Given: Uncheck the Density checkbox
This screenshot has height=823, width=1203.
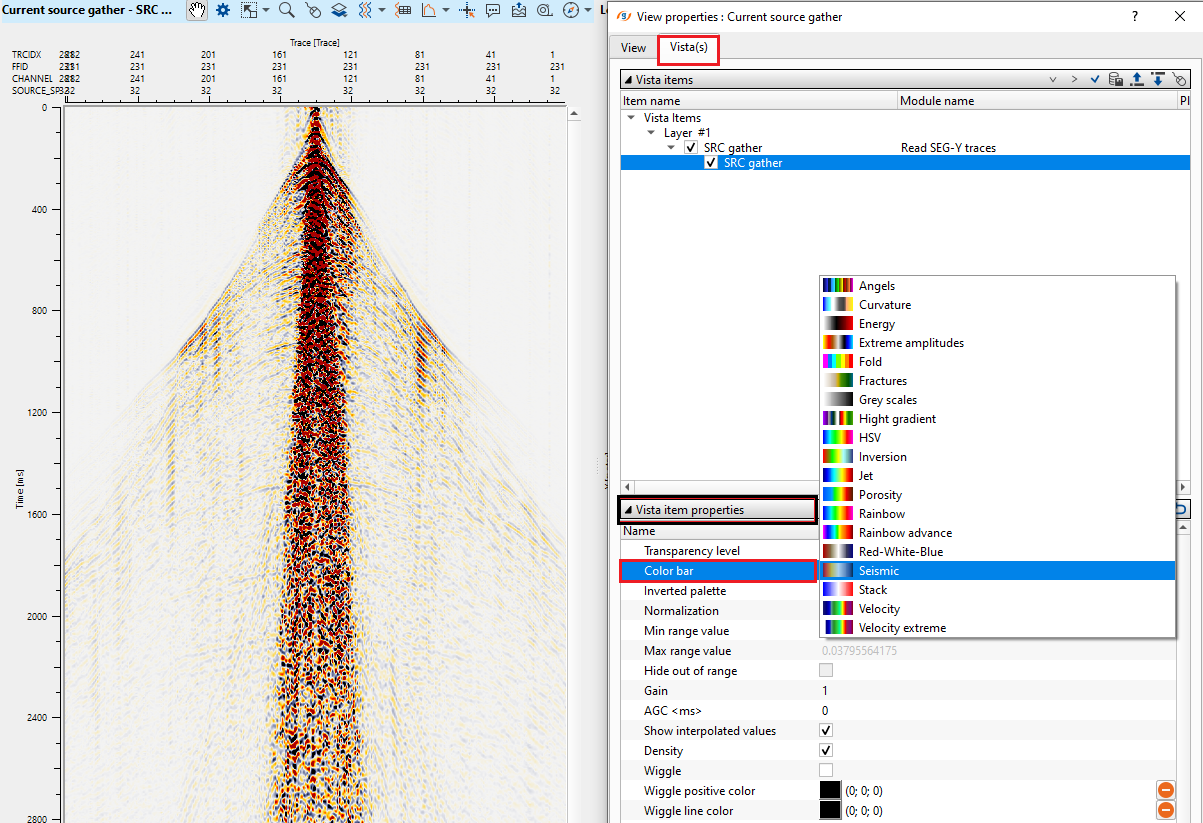Looking at the screenshot, I should 826,750.
